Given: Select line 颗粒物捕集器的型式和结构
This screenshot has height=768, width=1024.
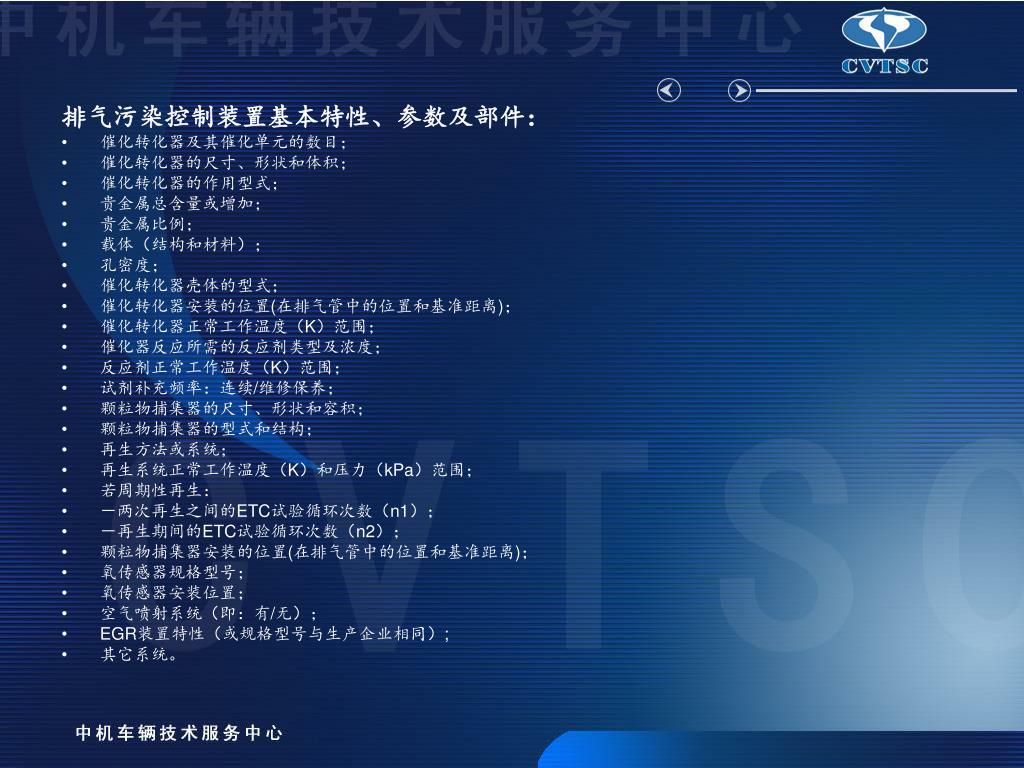Looking at the screenshot, I should coord(207,428).
